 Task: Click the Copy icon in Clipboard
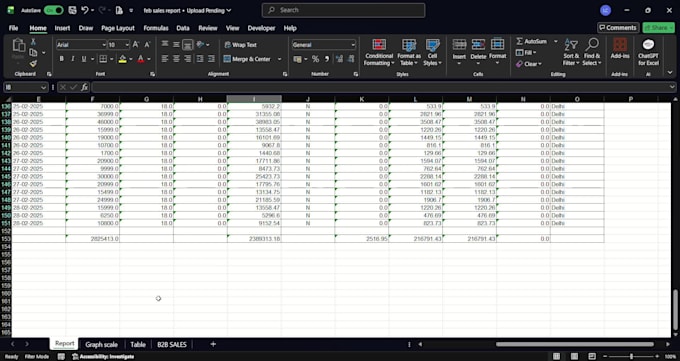(x=33, y=53)
